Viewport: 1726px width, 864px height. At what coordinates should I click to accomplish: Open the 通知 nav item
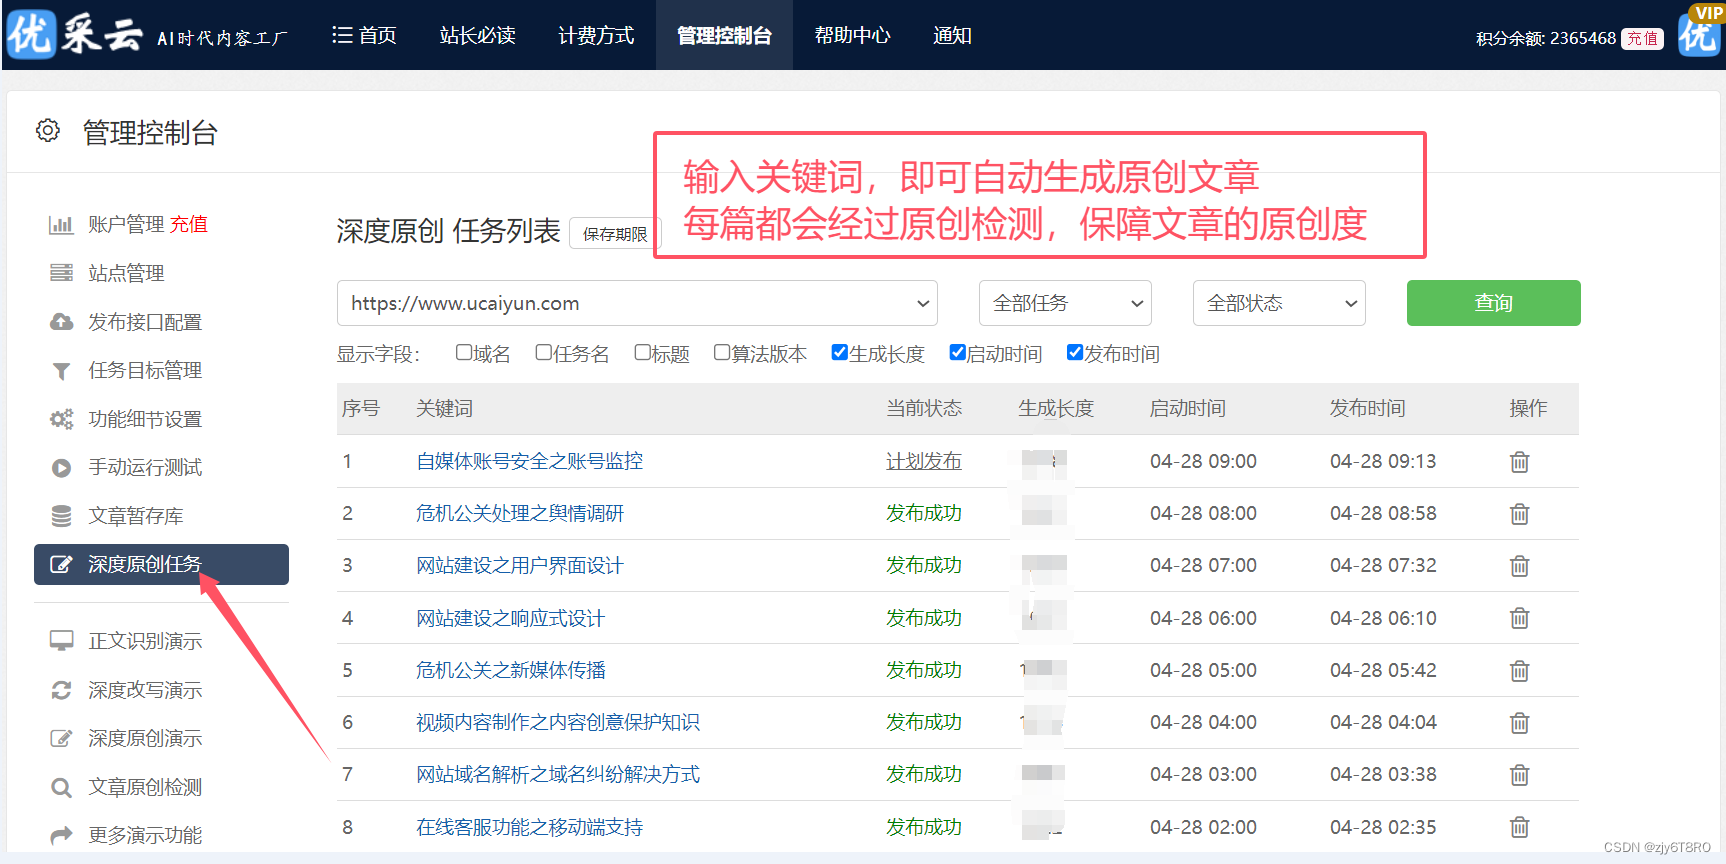[952, 35]
